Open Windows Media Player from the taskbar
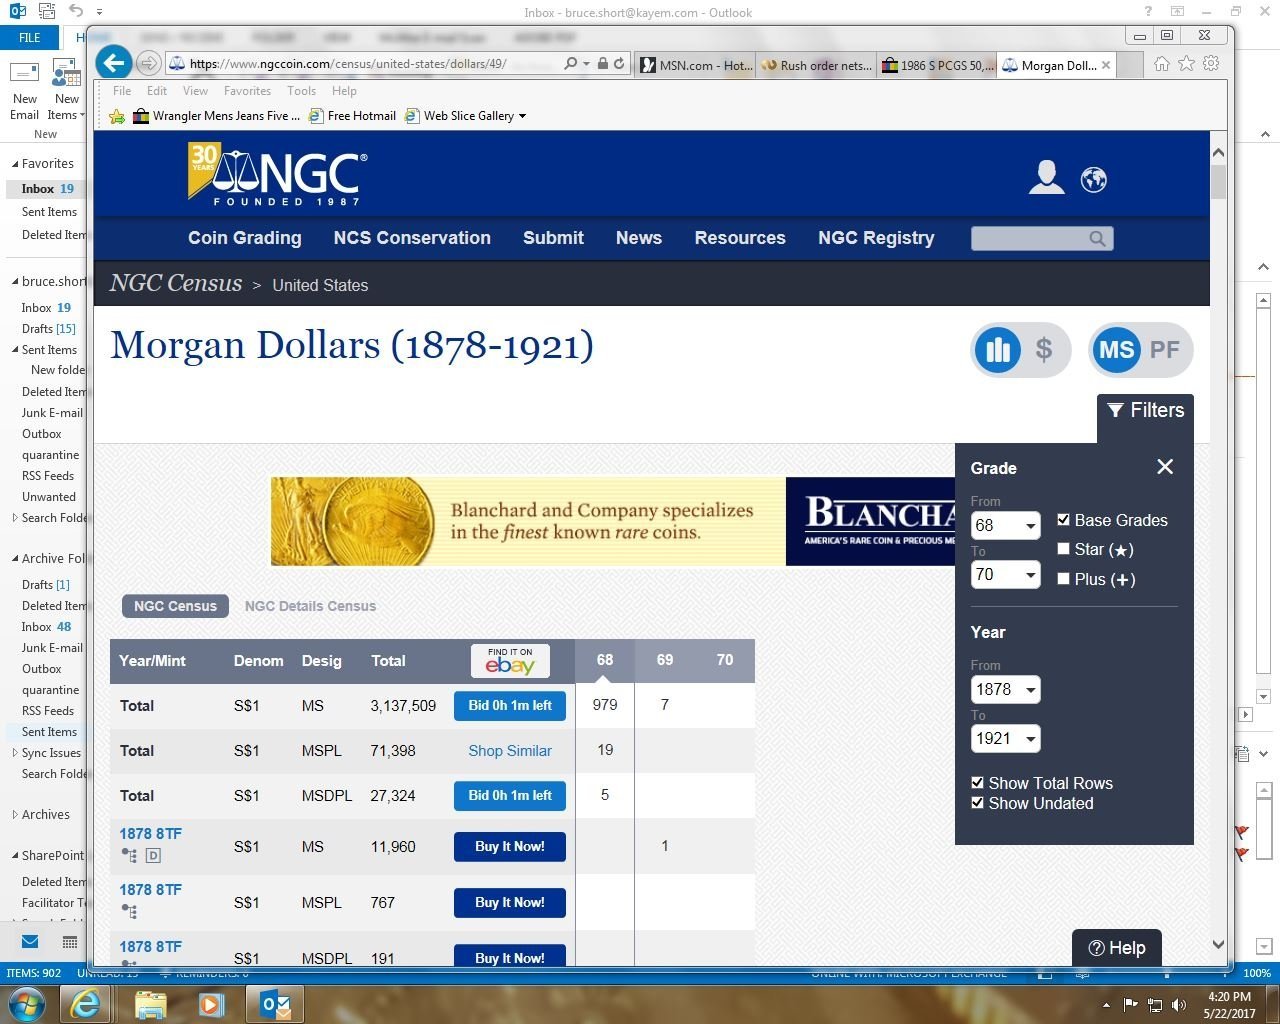The height and width of the screenshot is (1024, 1280). click(210, 1004)
